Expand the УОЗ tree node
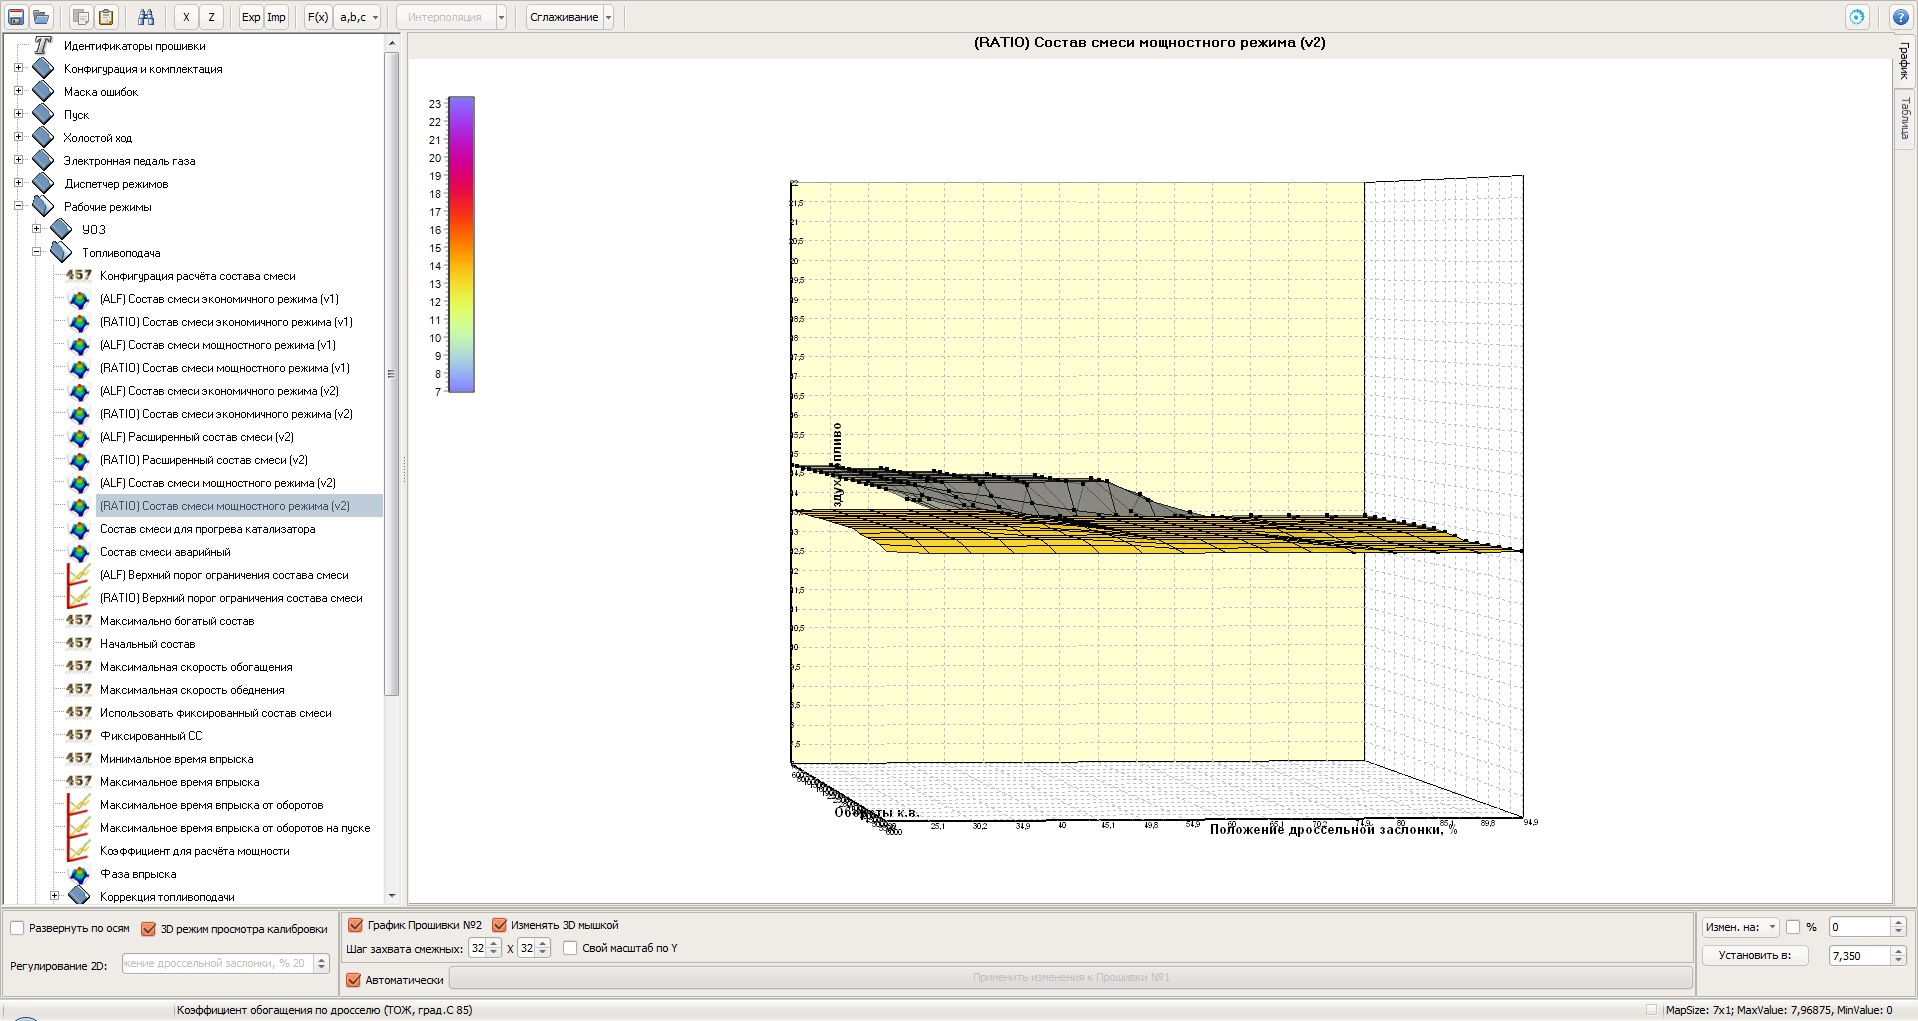Screen dimensions: 1918x1021 click(37, 229)
